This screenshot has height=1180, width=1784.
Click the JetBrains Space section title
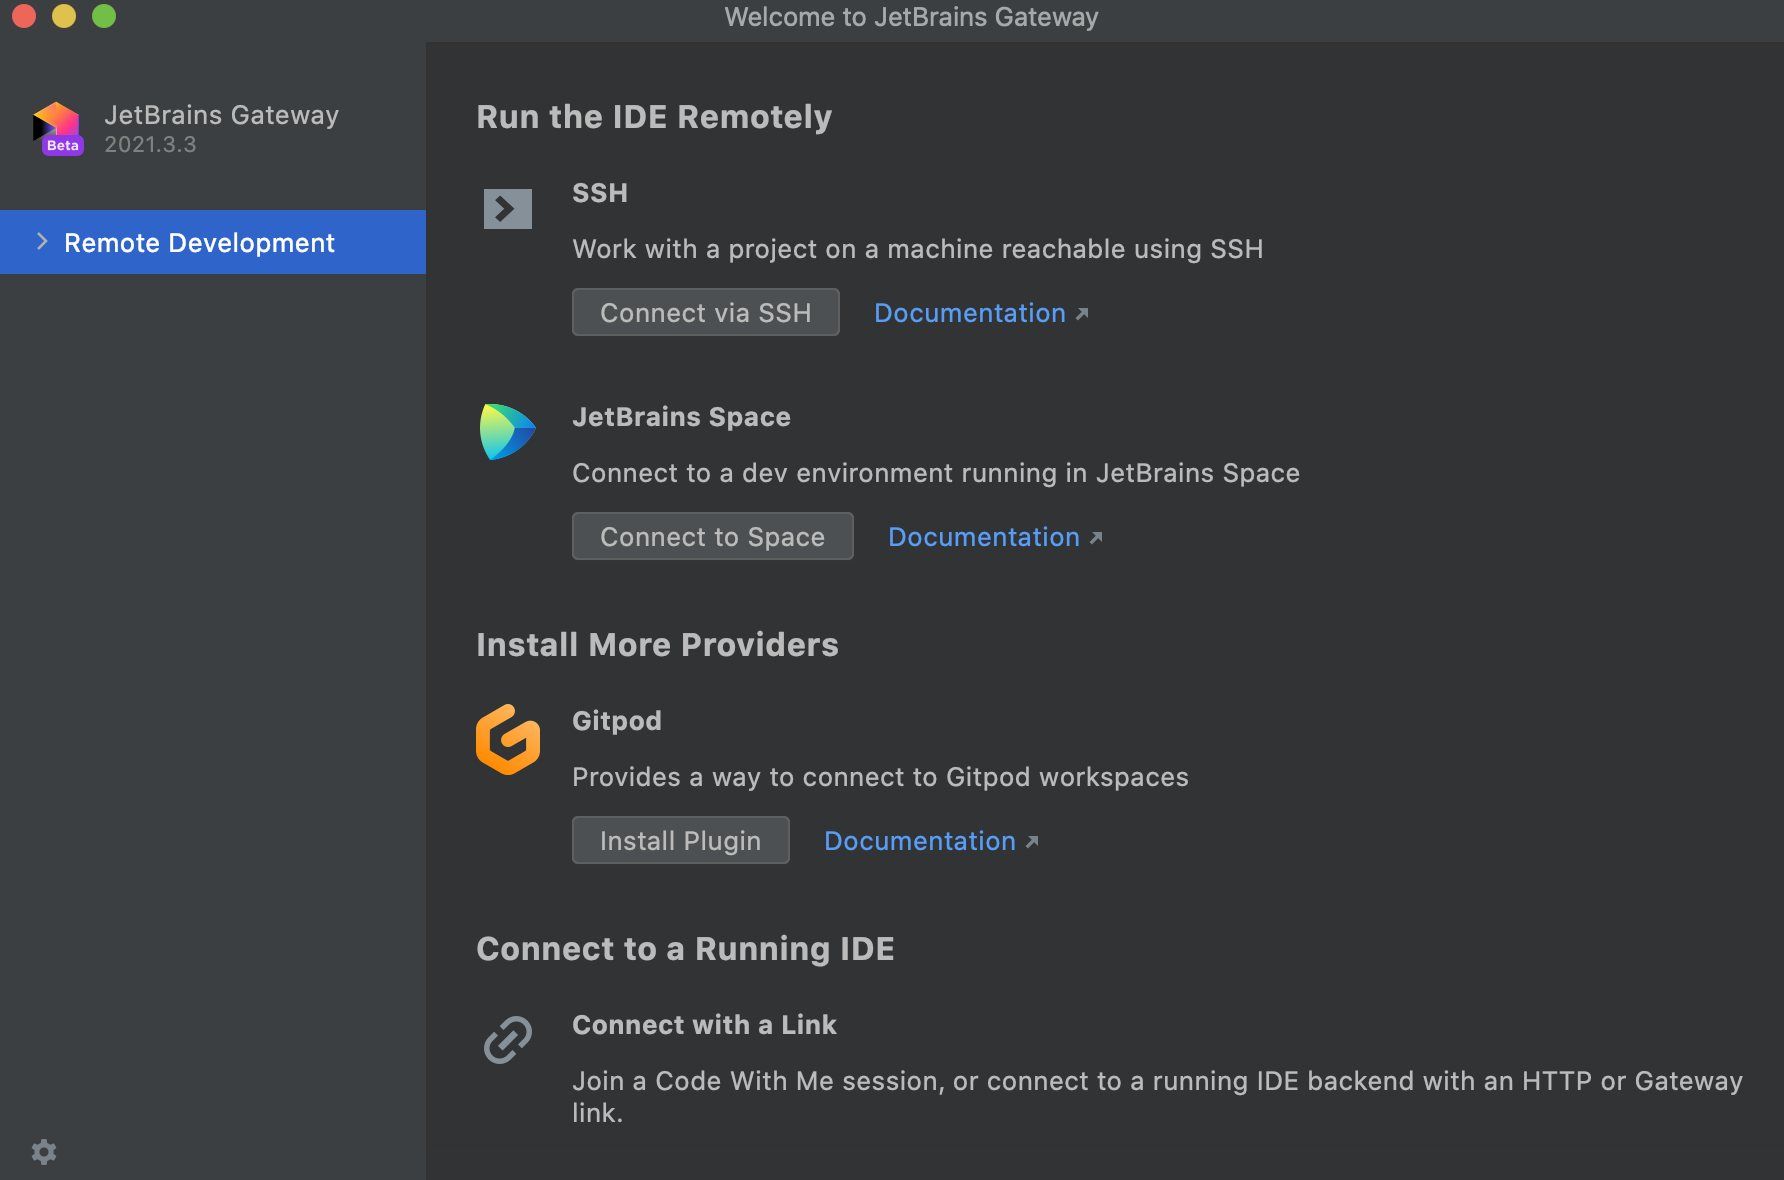pyautogui.click(x=681, y=417)
